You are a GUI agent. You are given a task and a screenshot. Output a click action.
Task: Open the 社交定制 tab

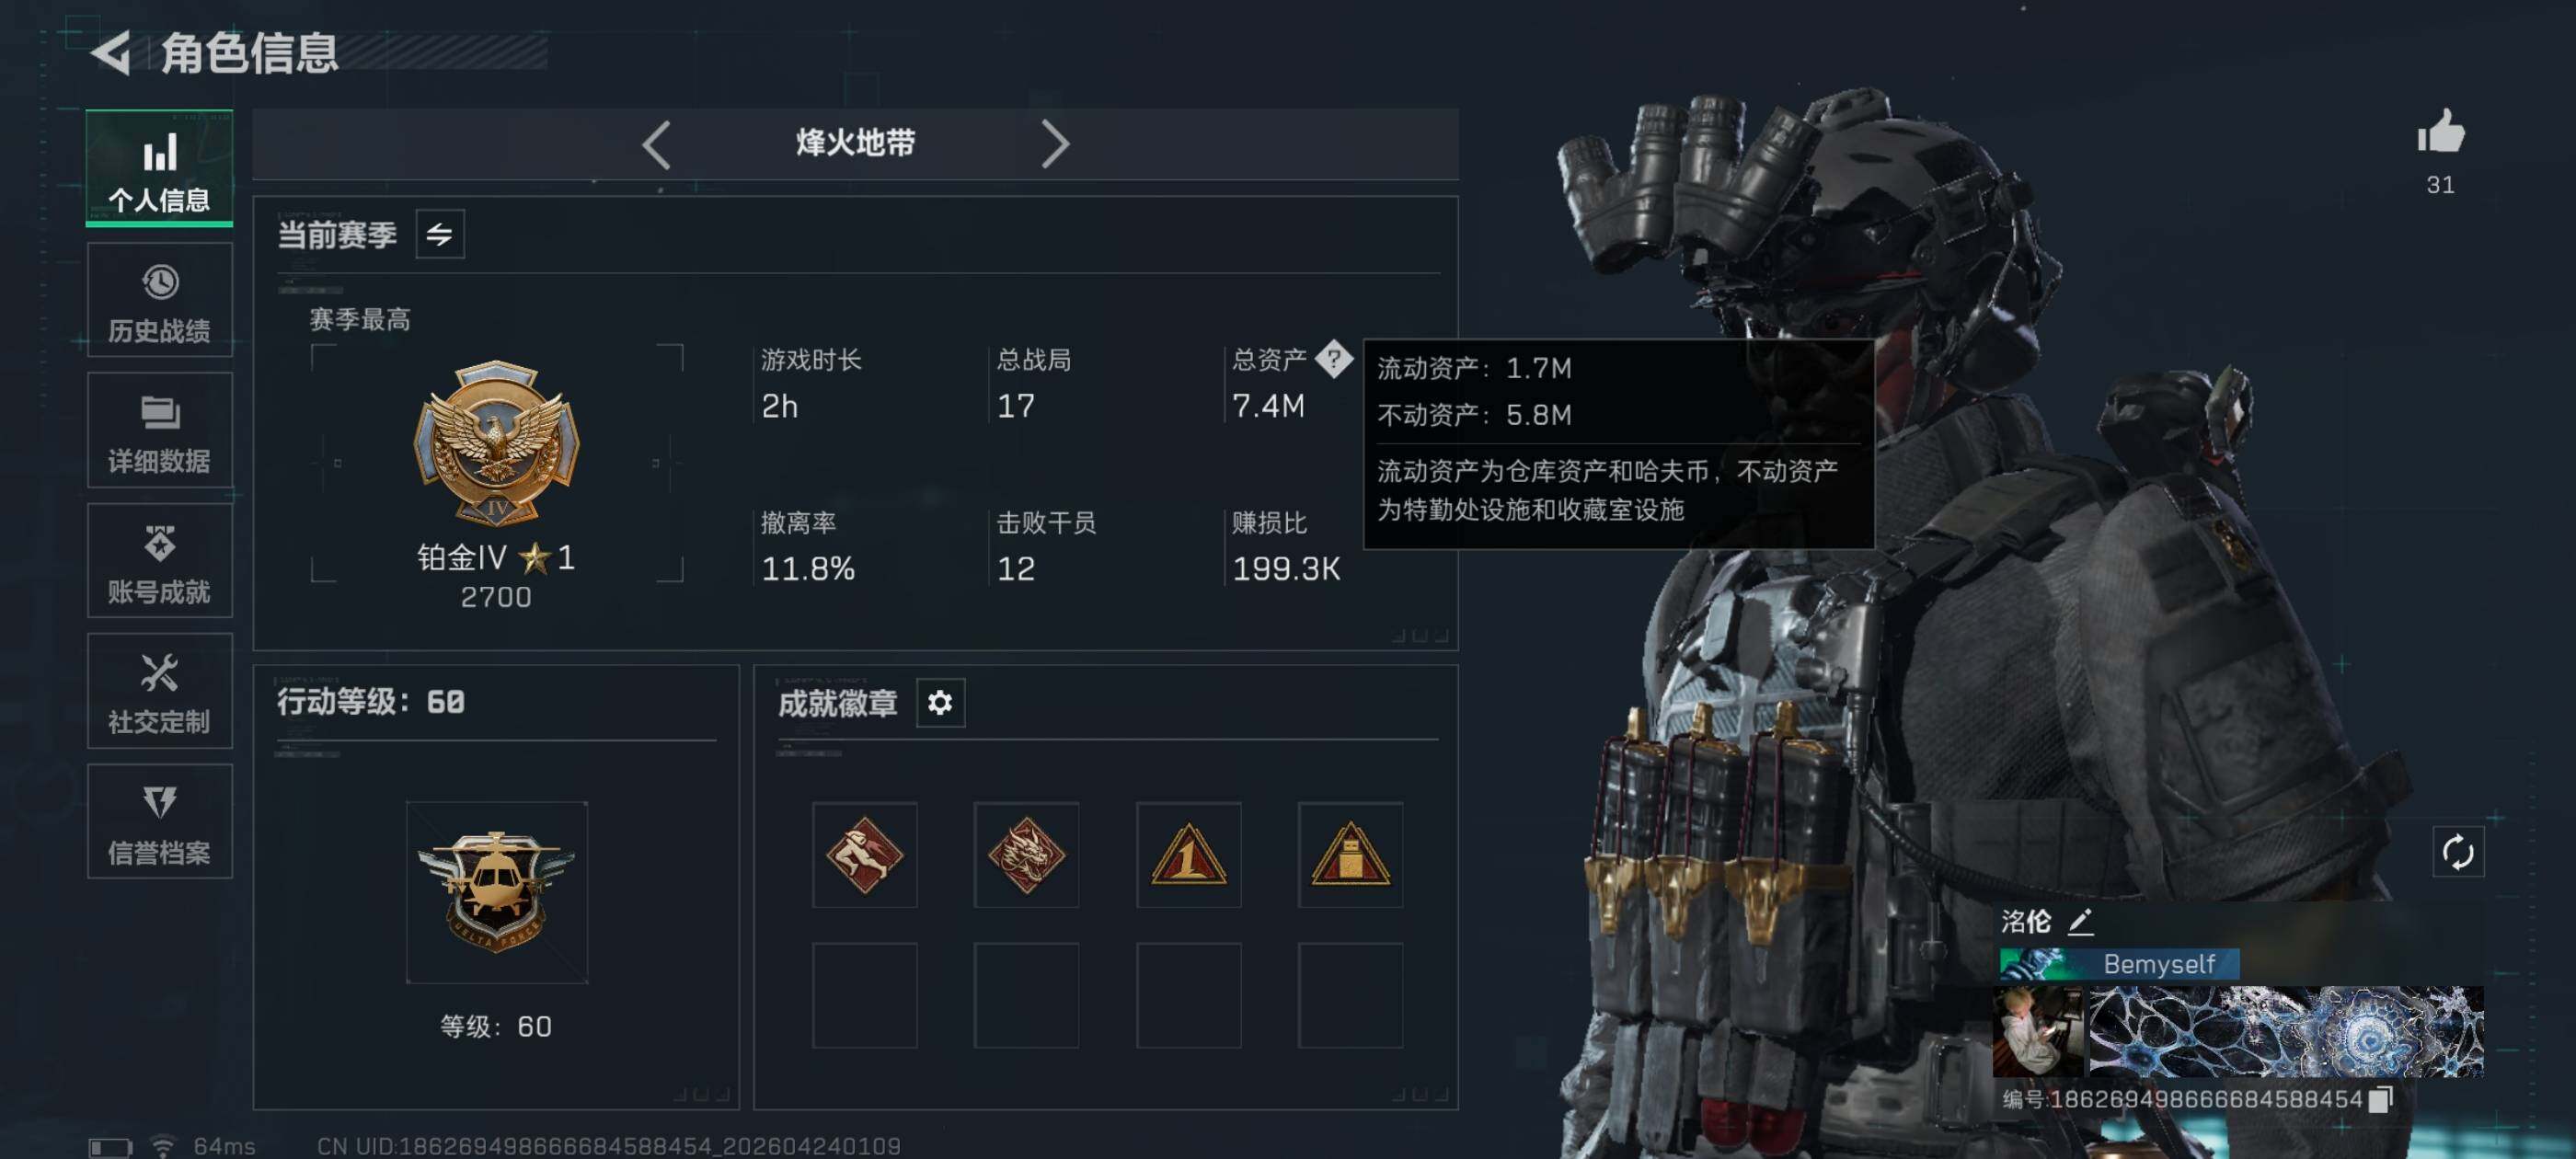[x=160, y=691]
